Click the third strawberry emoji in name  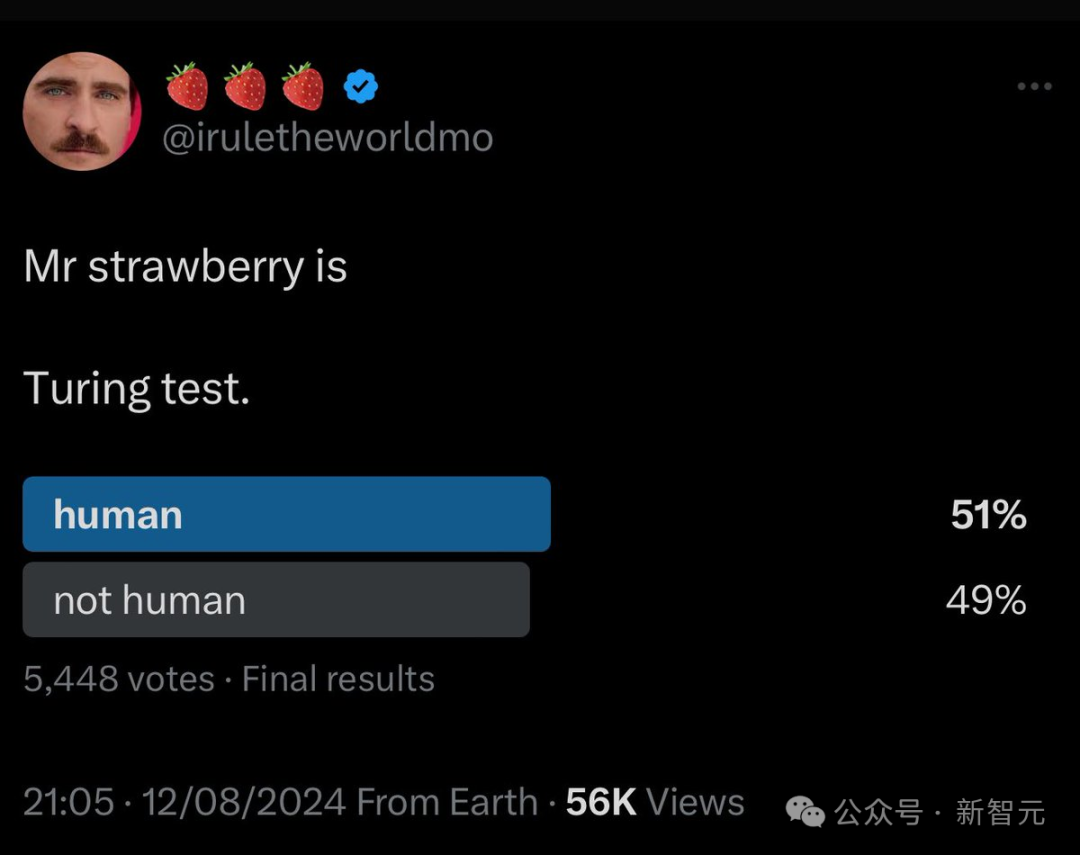pos(303,86)
